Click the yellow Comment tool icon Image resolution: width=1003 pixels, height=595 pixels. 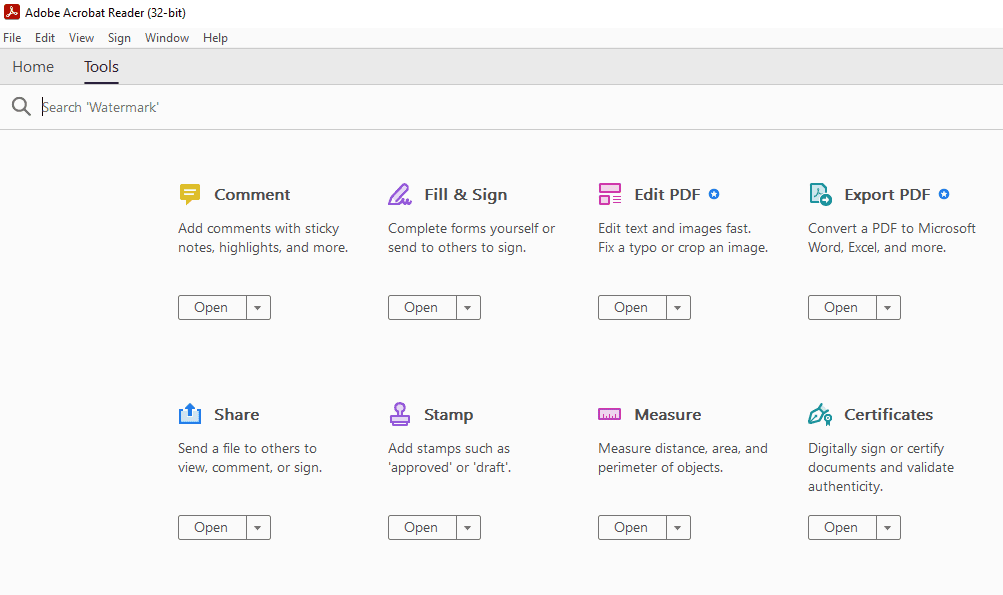(190, 194)
